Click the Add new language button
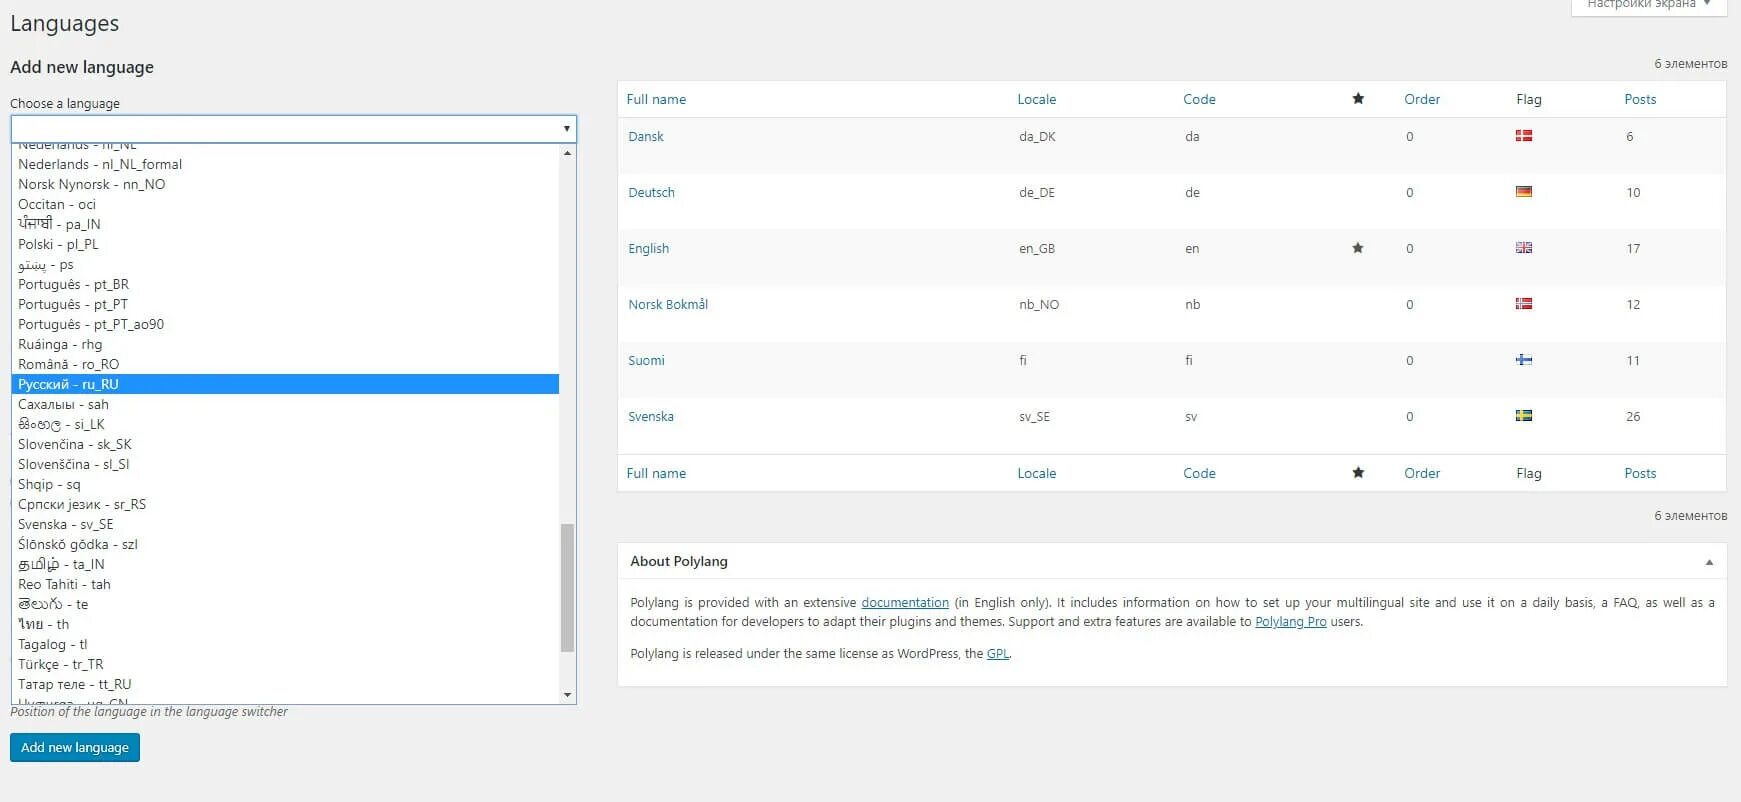This screenshot has width=1741, height=802. [75, 747]
